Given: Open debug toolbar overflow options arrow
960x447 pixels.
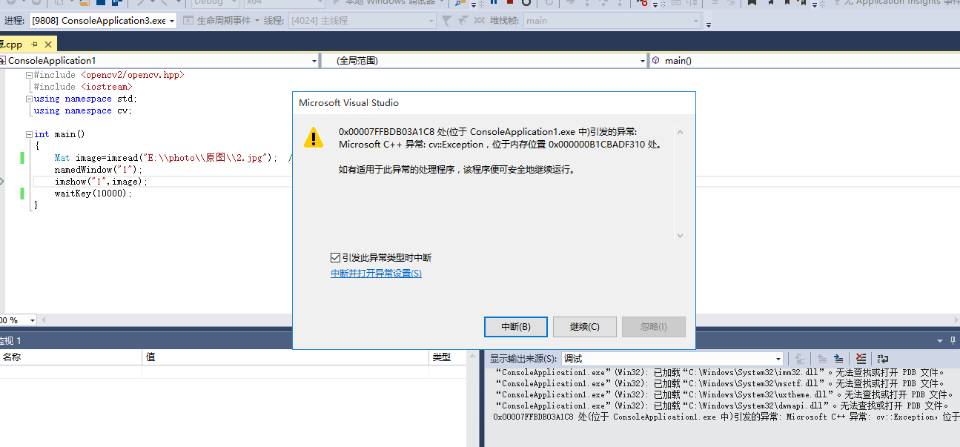Looking at the screenshot, I should (708, 24).
